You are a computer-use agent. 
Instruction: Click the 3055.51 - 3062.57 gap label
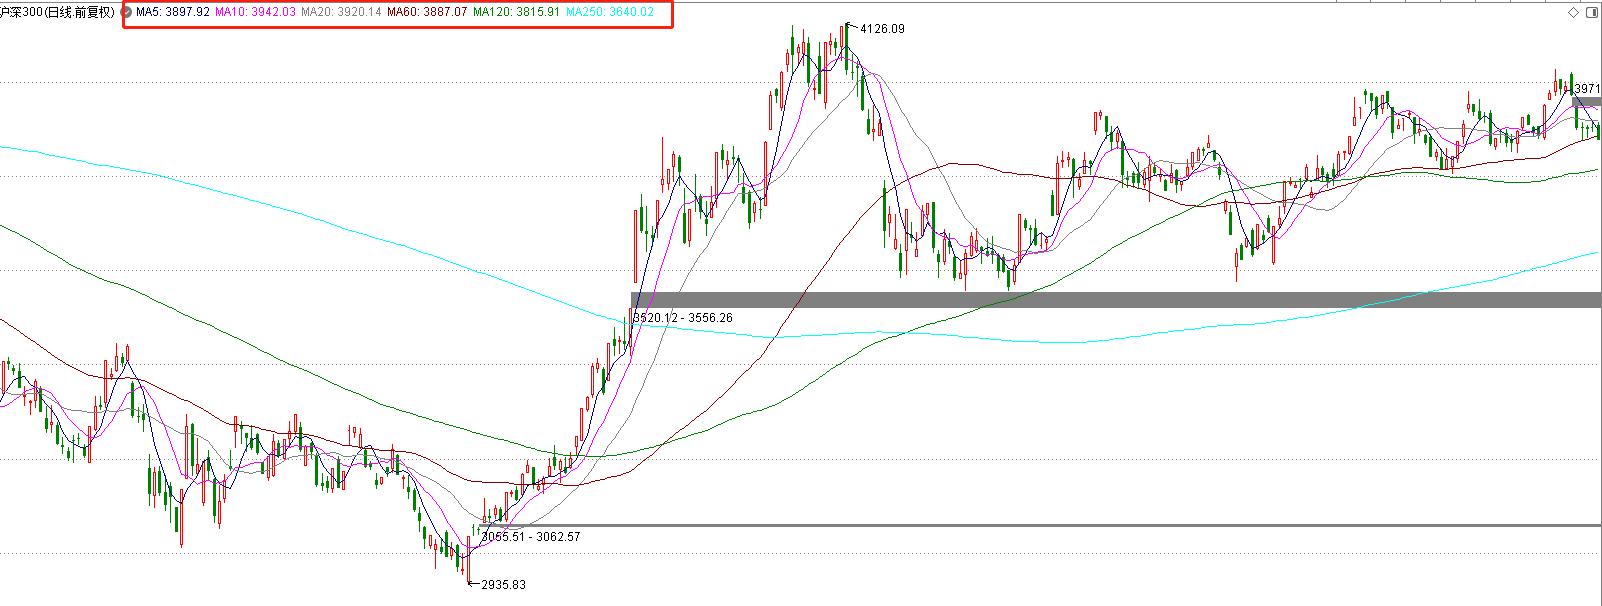pyautogui.click(x=531, y=537)
